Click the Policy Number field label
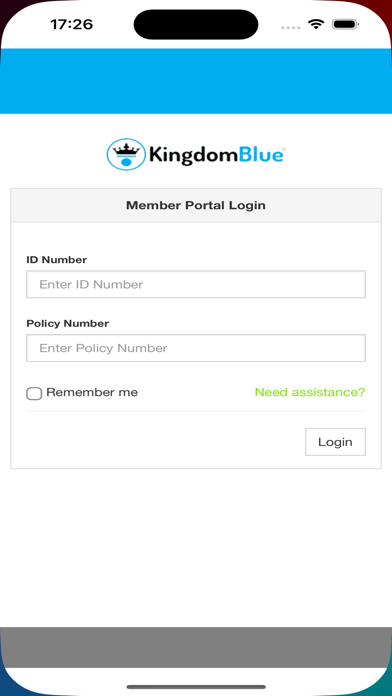392x696 pixels. [67, 324]
